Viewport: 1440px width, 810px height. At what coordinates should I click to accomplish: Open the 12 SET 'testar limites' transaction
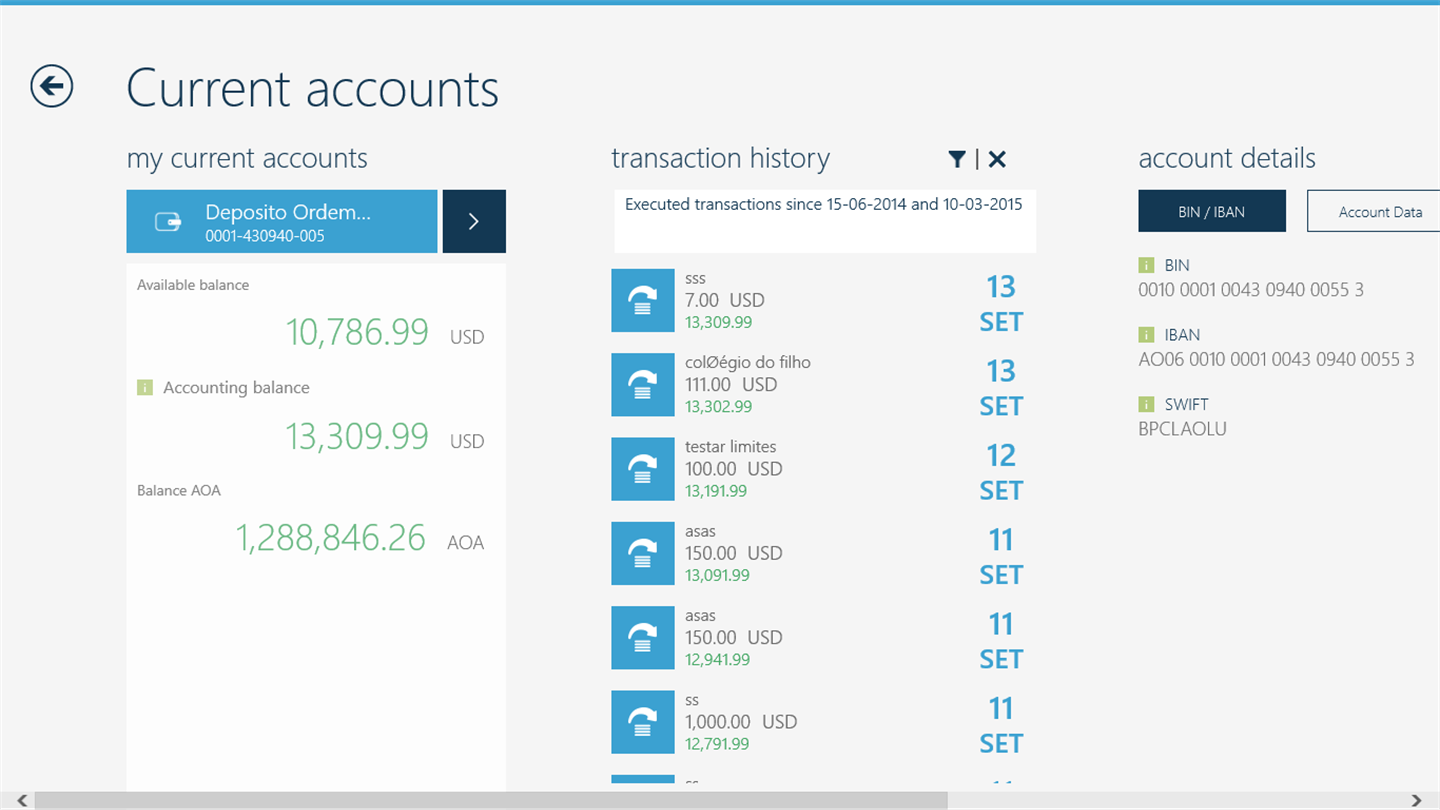coord(823,469)
